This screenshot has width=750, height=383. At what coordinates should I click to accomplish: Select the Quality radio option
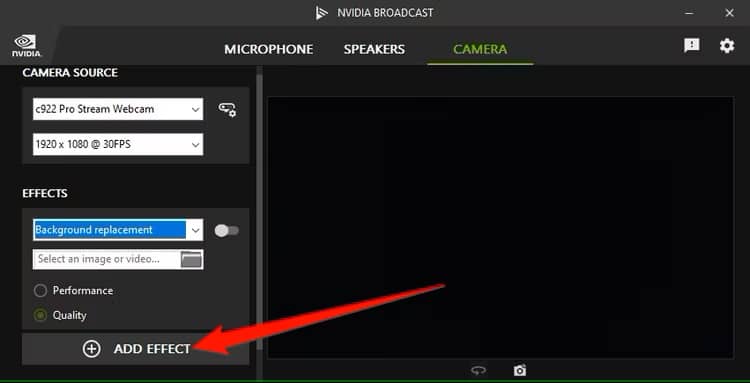click(x=41, y=316)
